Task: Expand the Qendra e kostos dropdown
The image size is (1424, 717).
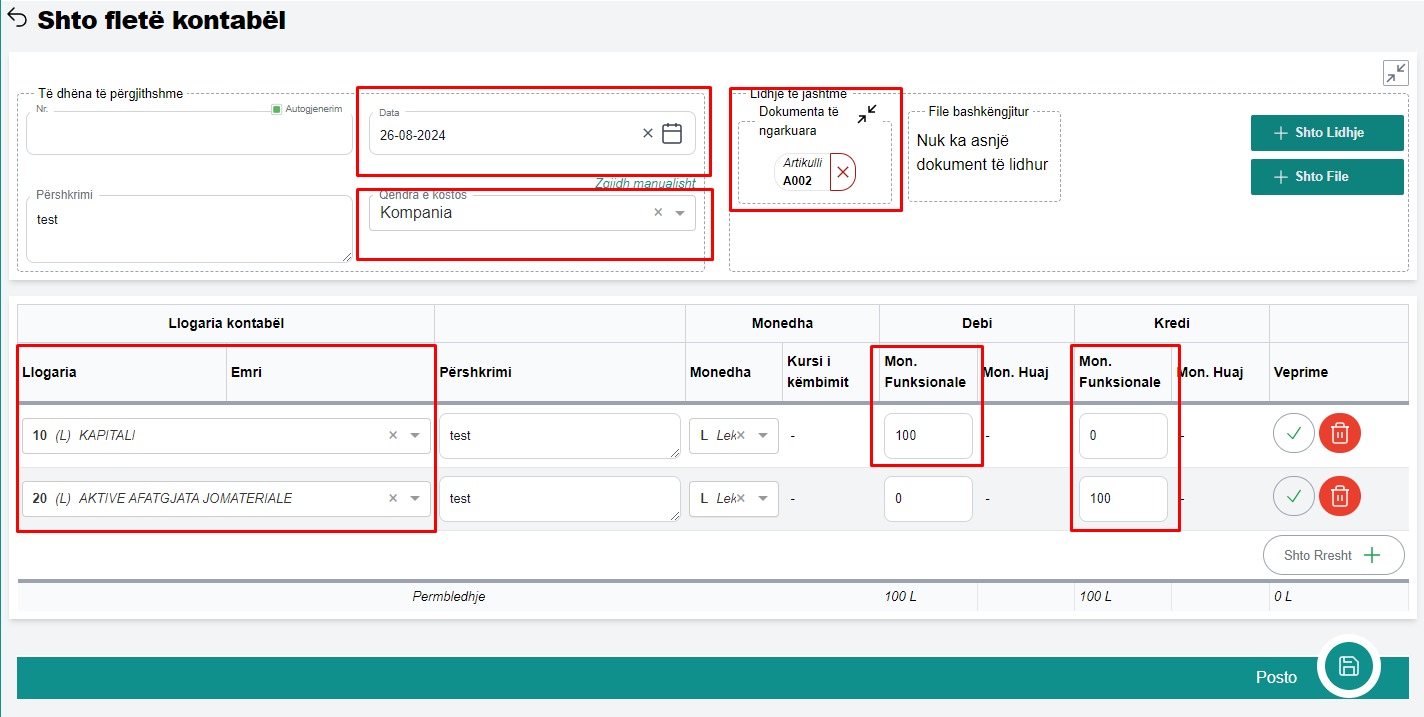Action: (x=680, y=213)
